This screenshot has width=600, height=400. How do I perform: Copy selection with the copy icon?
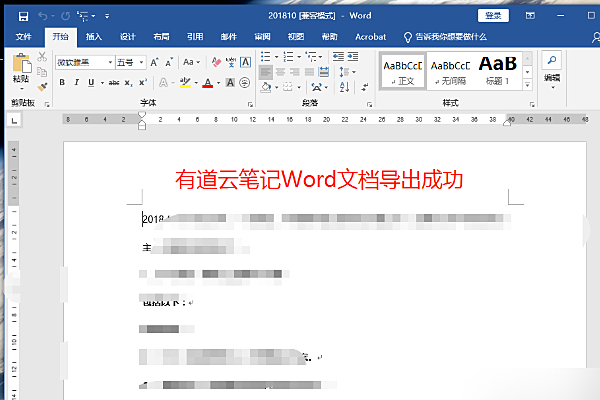(x=42, y=72)
